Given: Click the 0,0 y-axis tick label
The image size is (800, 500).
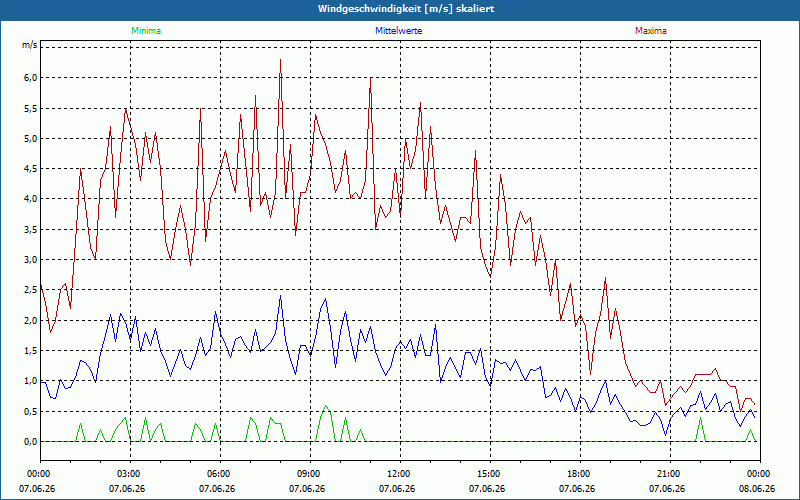Looking at the screenshot, I should [x=30, y=442].
